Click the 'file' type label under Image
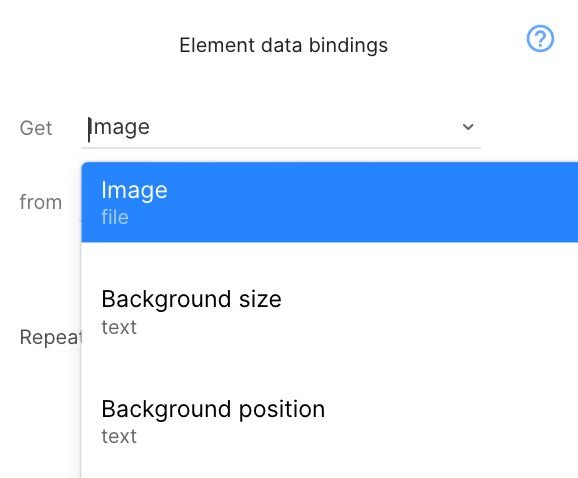Screen dimensions: 578x478 115,217
